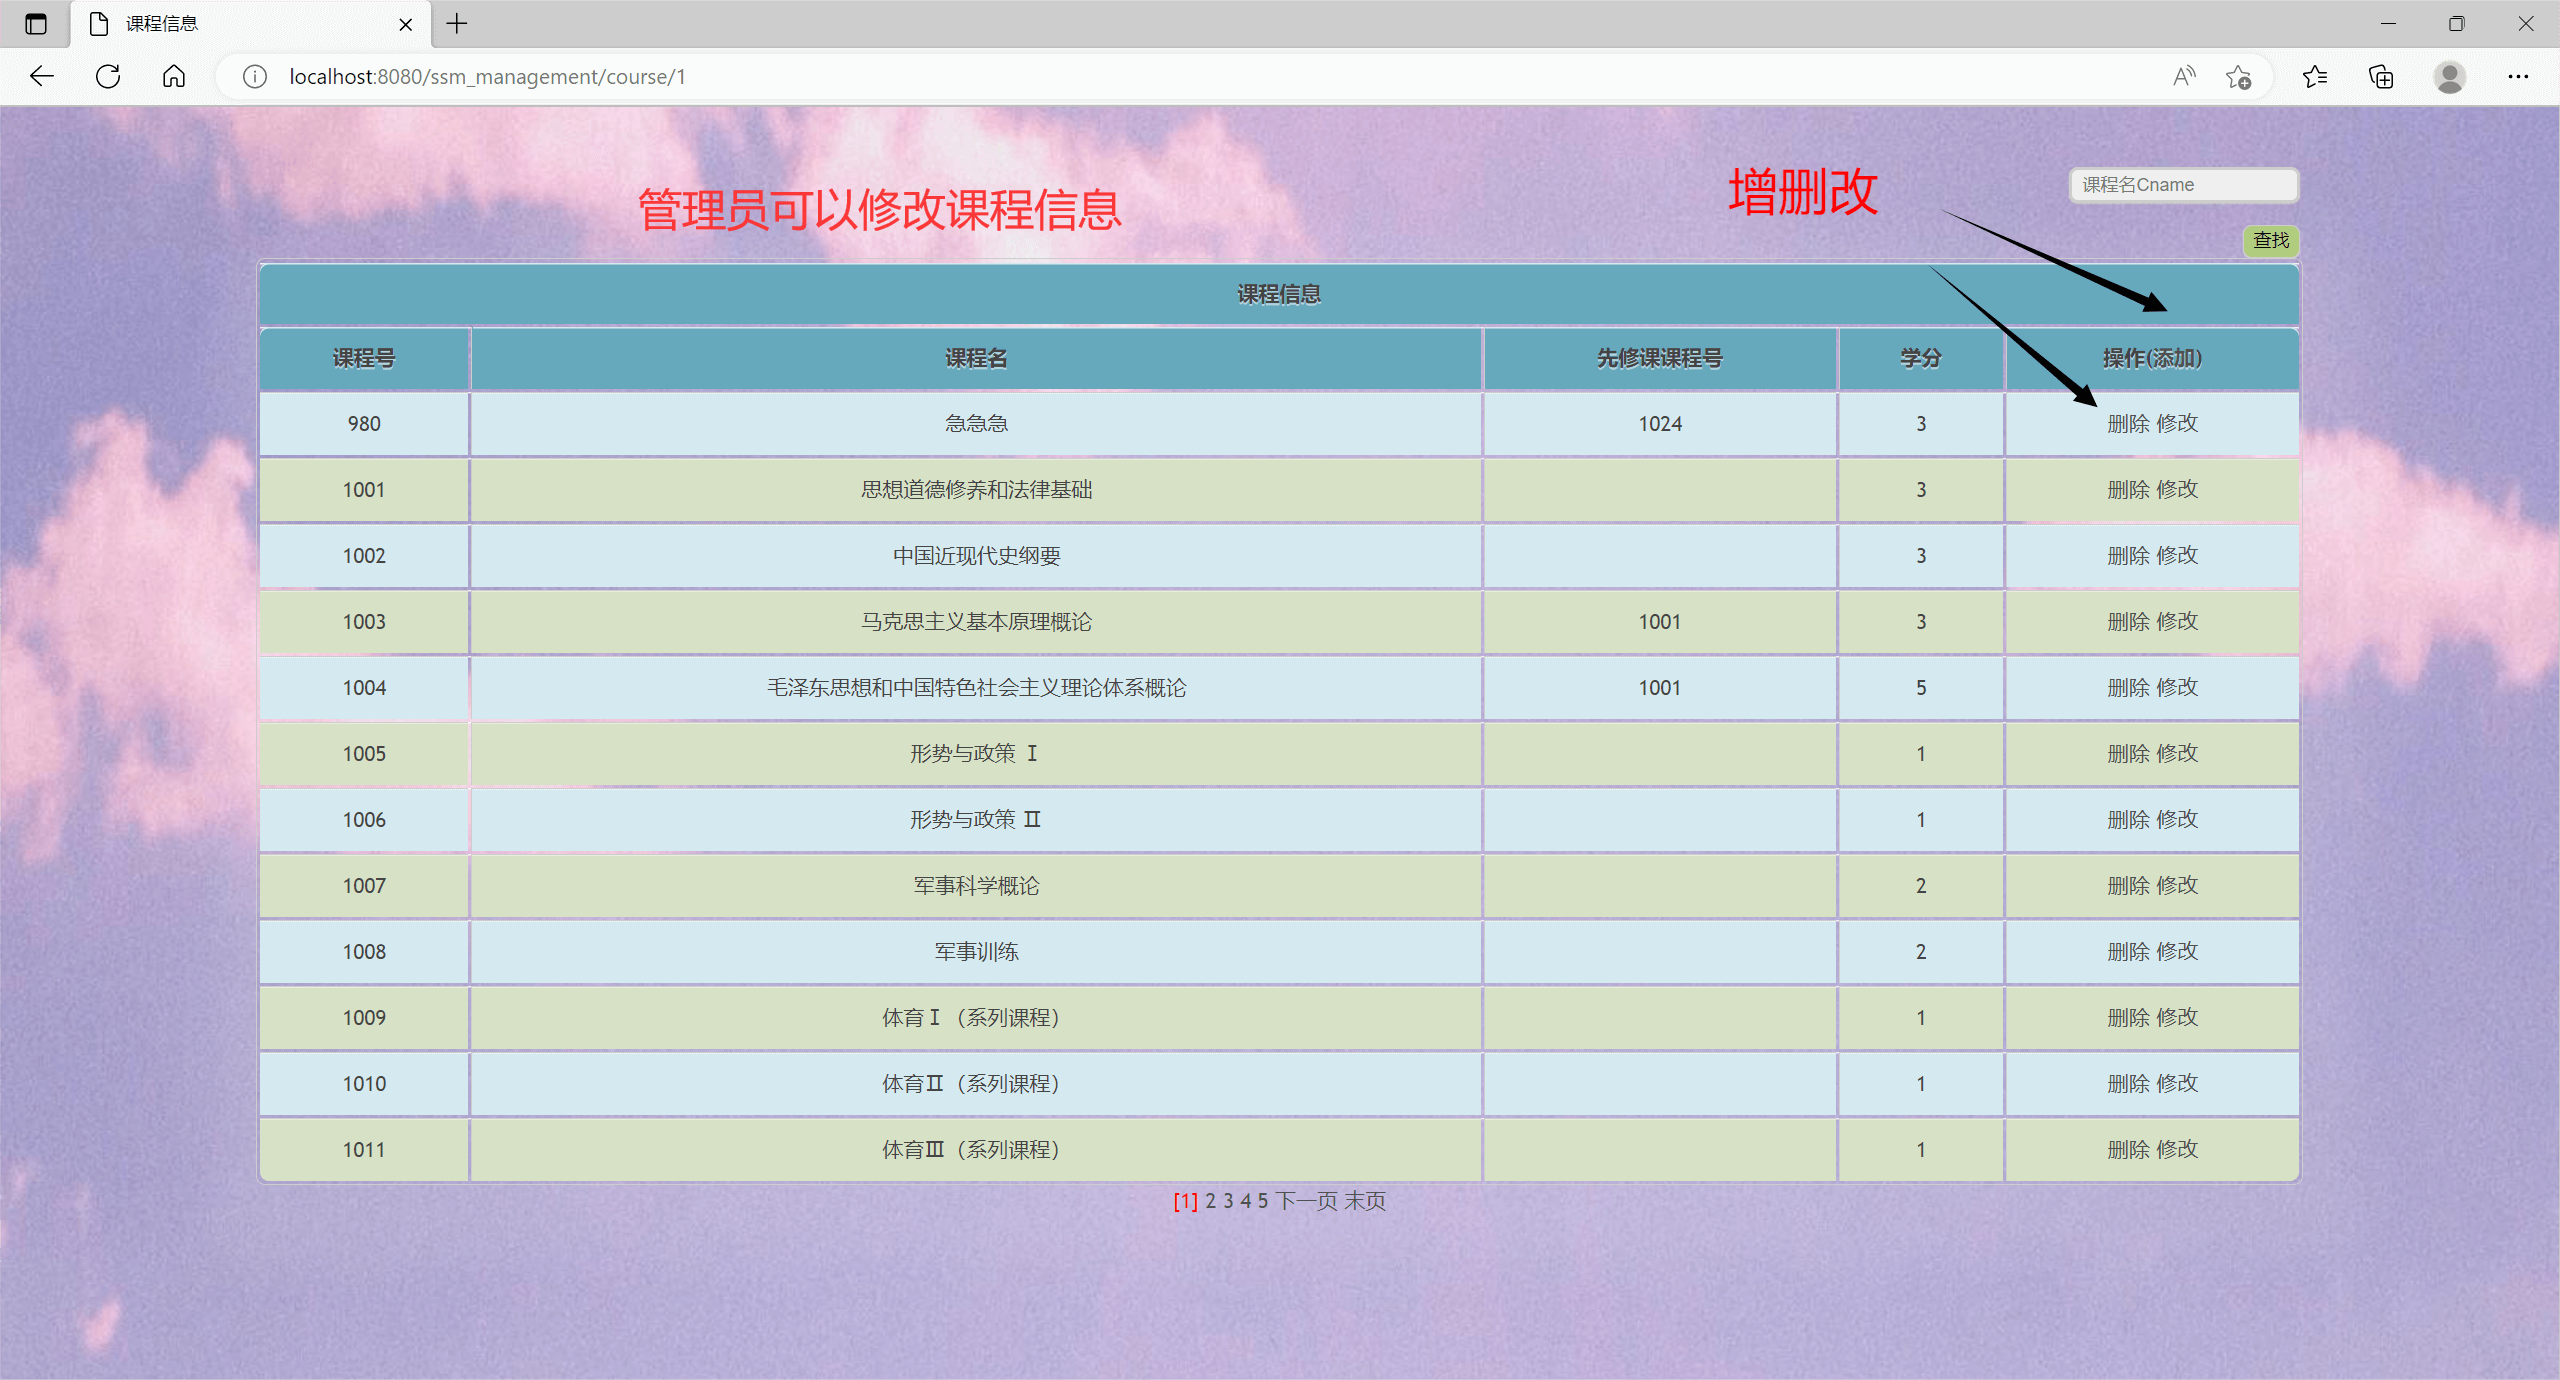2560x1380 pixels.
Task: Refresh the page with the reload icon
Action: [x=107, y=76]
